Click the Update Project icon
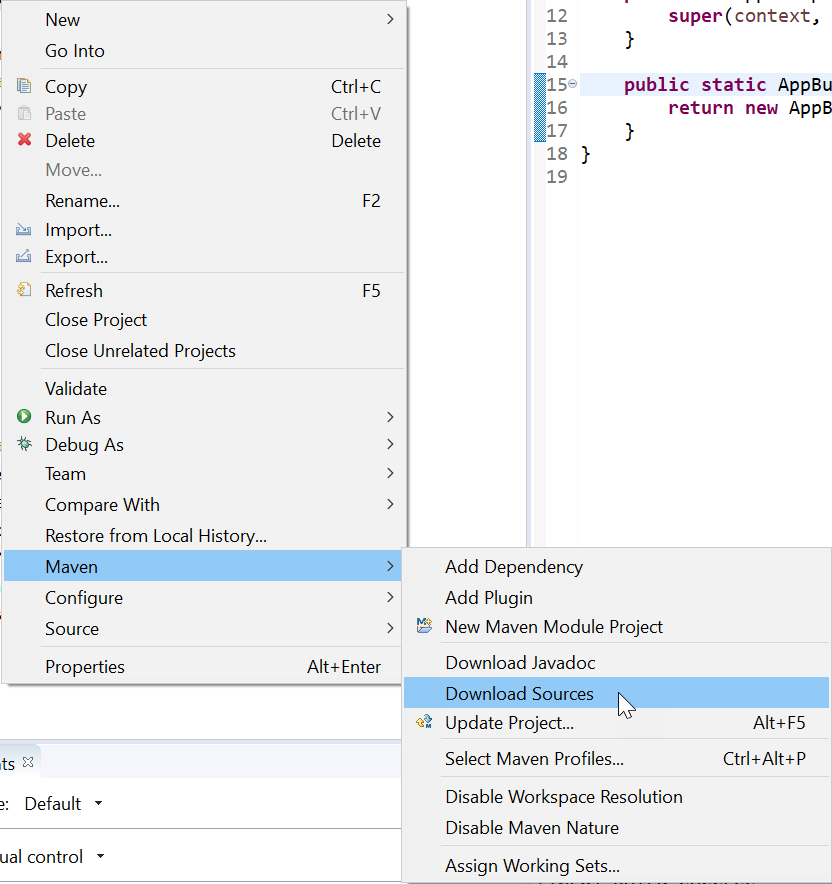832x884 pixels. (x=424, y=722)
